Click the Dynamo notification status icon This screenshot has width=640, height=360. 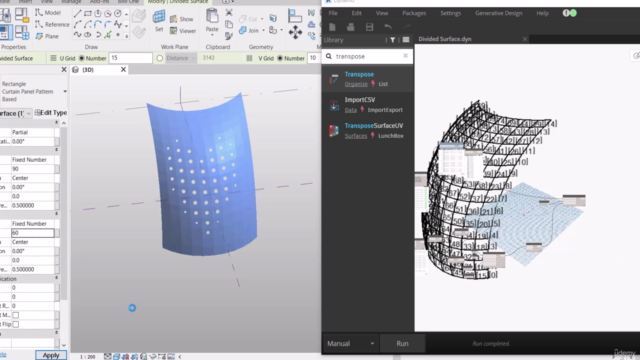point(569,13)
